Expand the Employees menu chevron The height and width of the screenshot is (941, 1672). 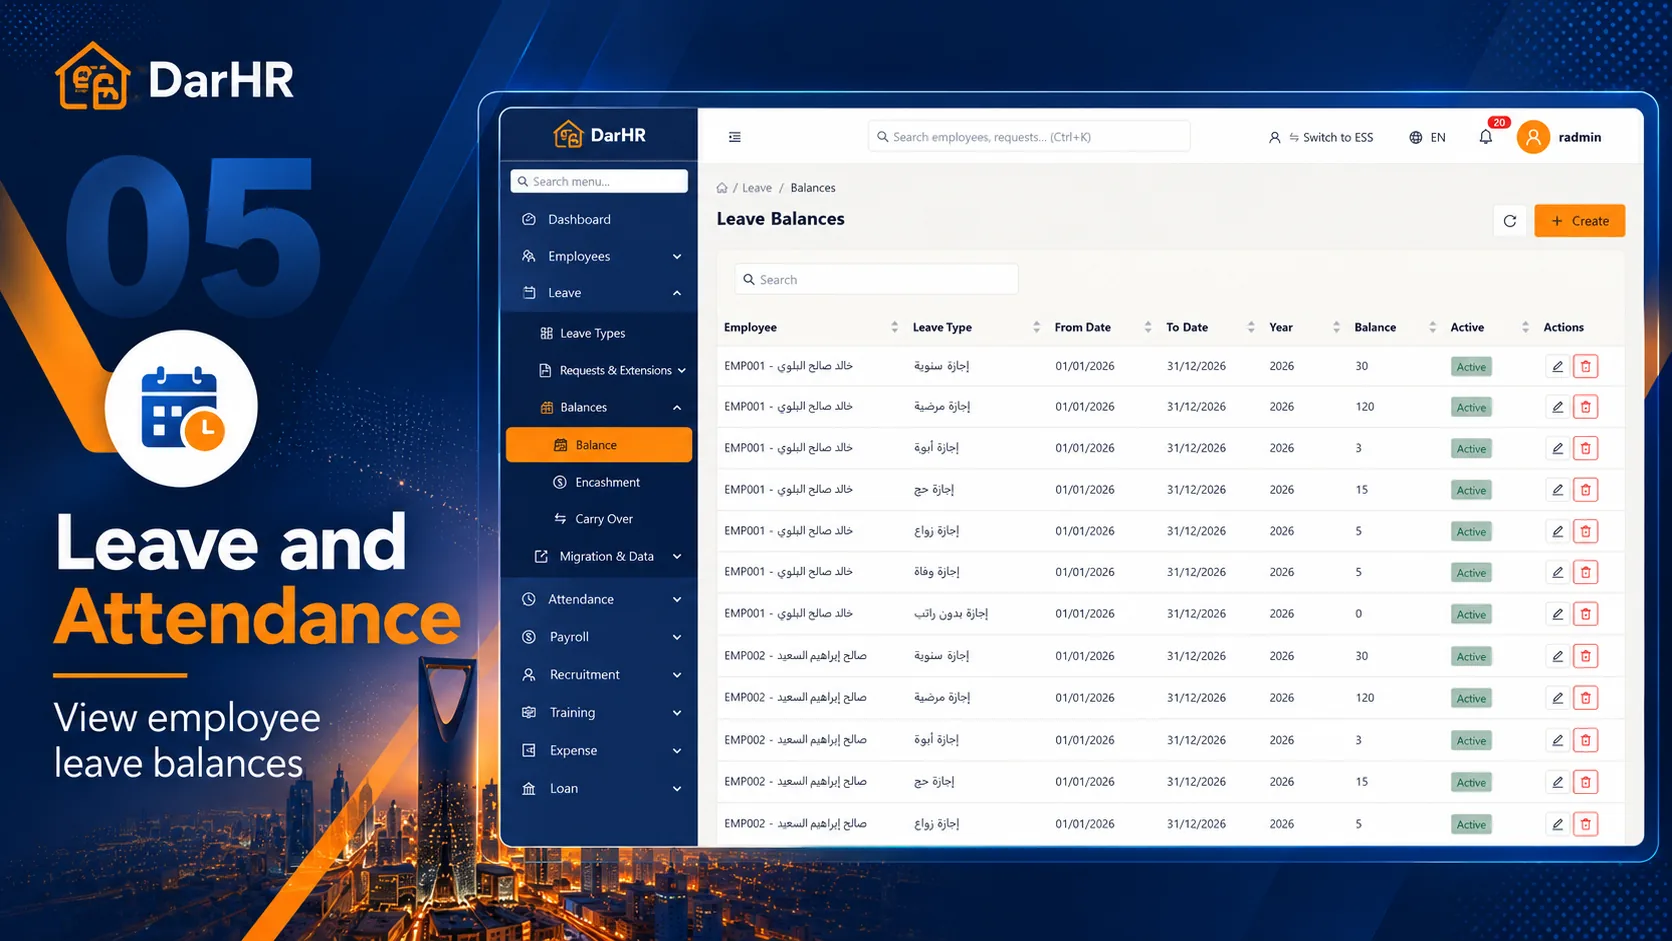coord(677,257)
